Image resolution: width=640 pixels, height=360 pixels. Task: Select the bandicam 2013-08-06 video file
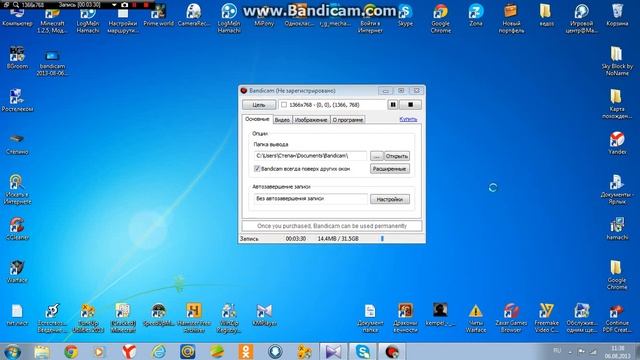[x=52, y=63]
